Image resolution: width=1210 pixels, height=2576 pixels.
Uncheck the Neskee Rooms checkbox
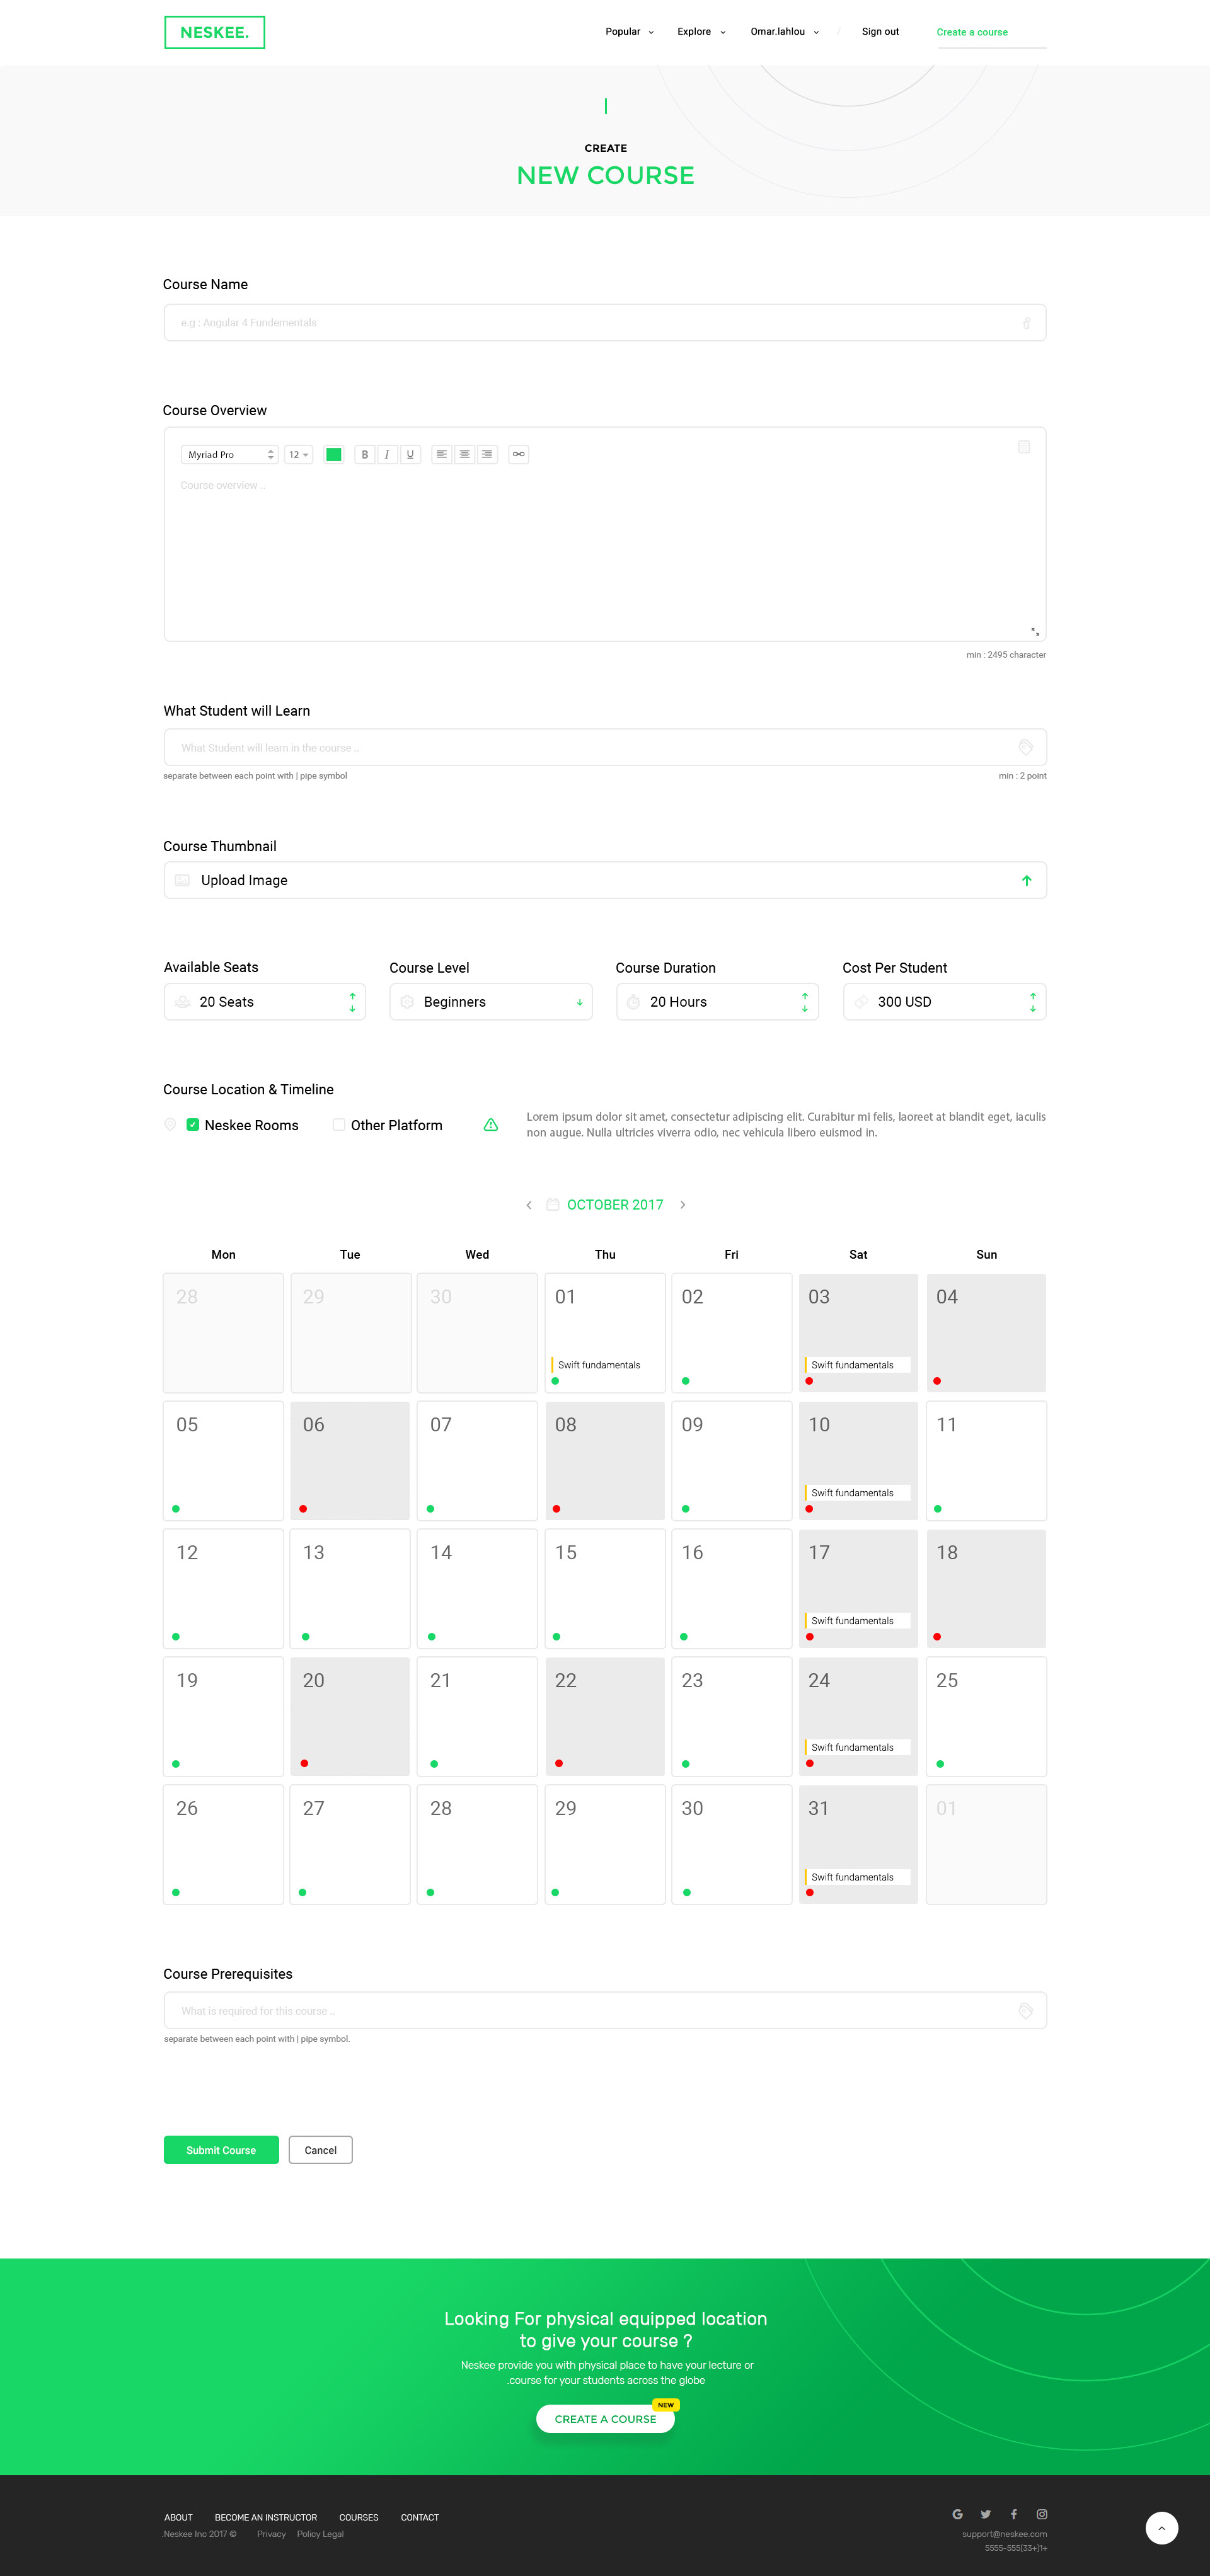click(193, 1125)
